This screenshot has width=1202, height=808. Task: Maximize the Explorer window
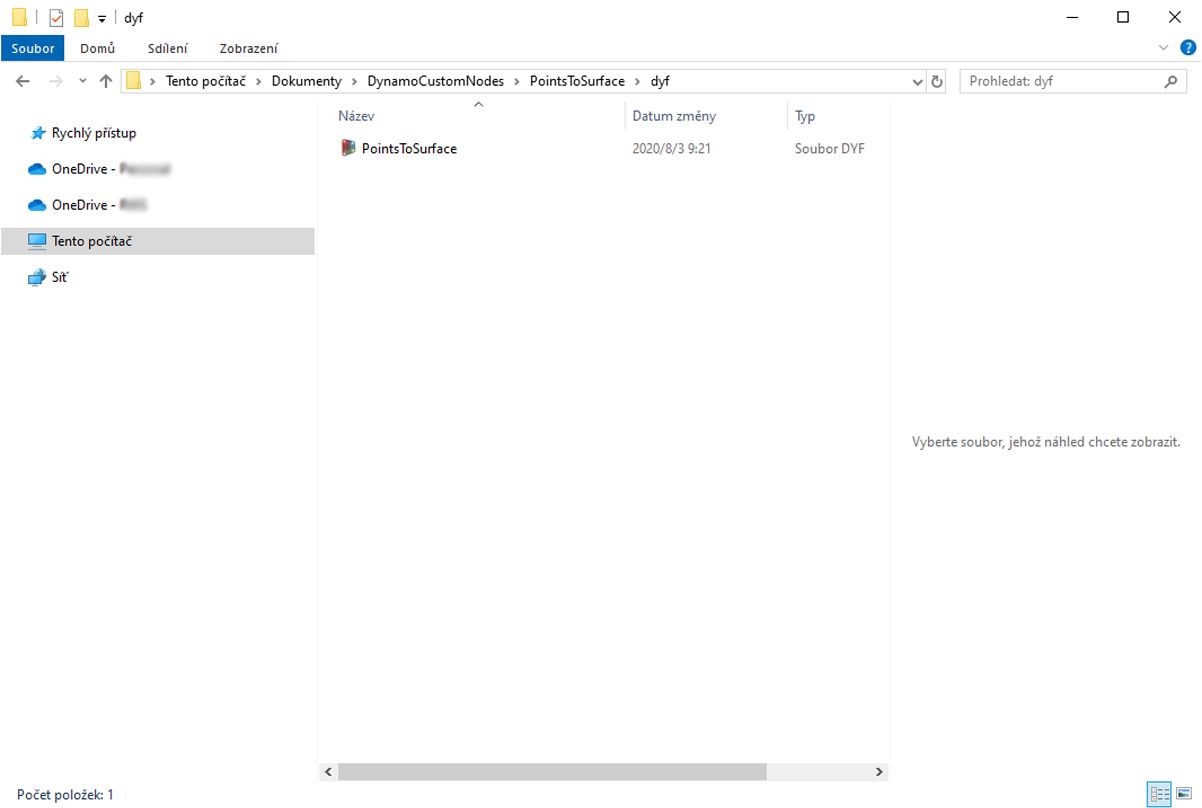coord(1123,17)
